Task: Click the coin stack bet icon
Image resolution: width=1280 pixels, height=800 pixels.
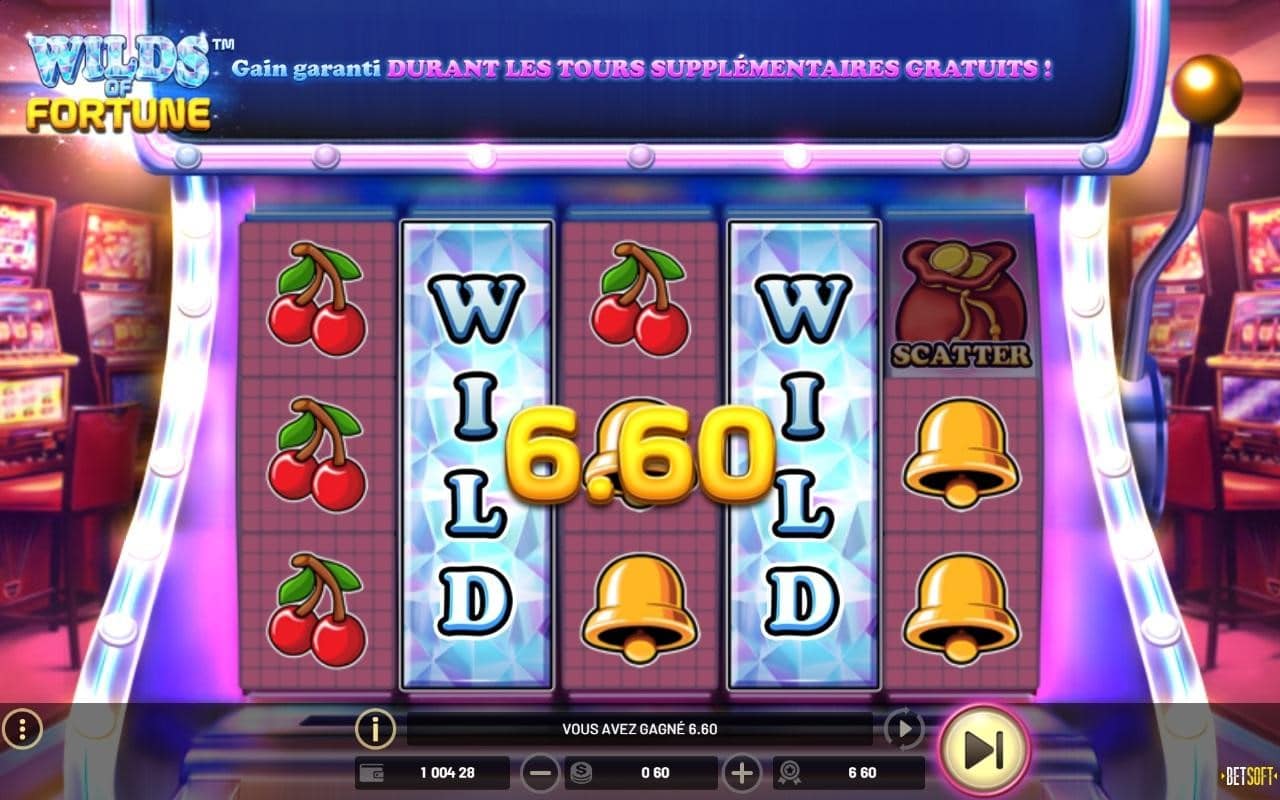Action: 580,772
